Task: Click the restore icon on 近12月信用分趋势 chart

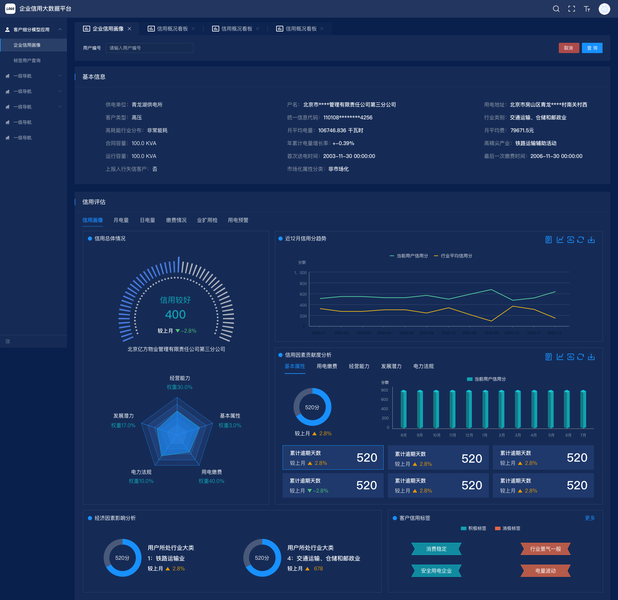Action: (570, 240)
